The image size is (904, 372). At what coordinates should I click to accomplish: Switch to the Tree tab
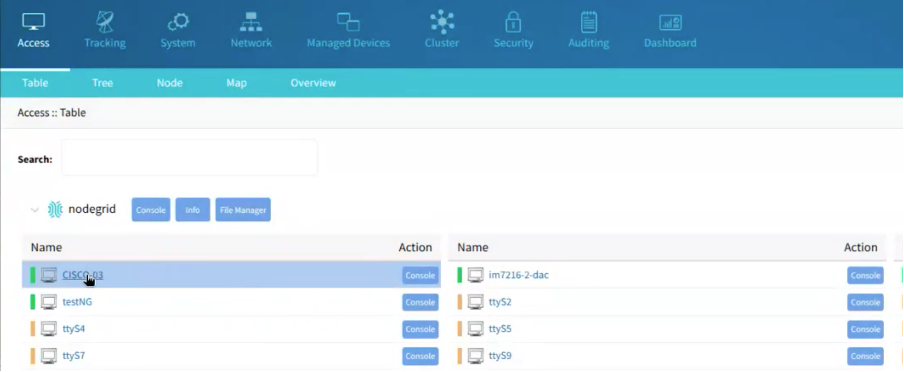(103, 82)
